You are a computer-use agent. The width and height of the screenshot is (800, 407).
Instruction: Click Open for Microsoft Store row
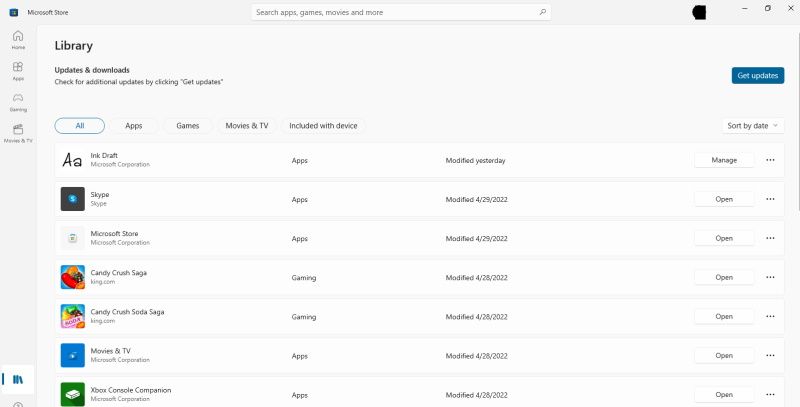tap(724, 238)
